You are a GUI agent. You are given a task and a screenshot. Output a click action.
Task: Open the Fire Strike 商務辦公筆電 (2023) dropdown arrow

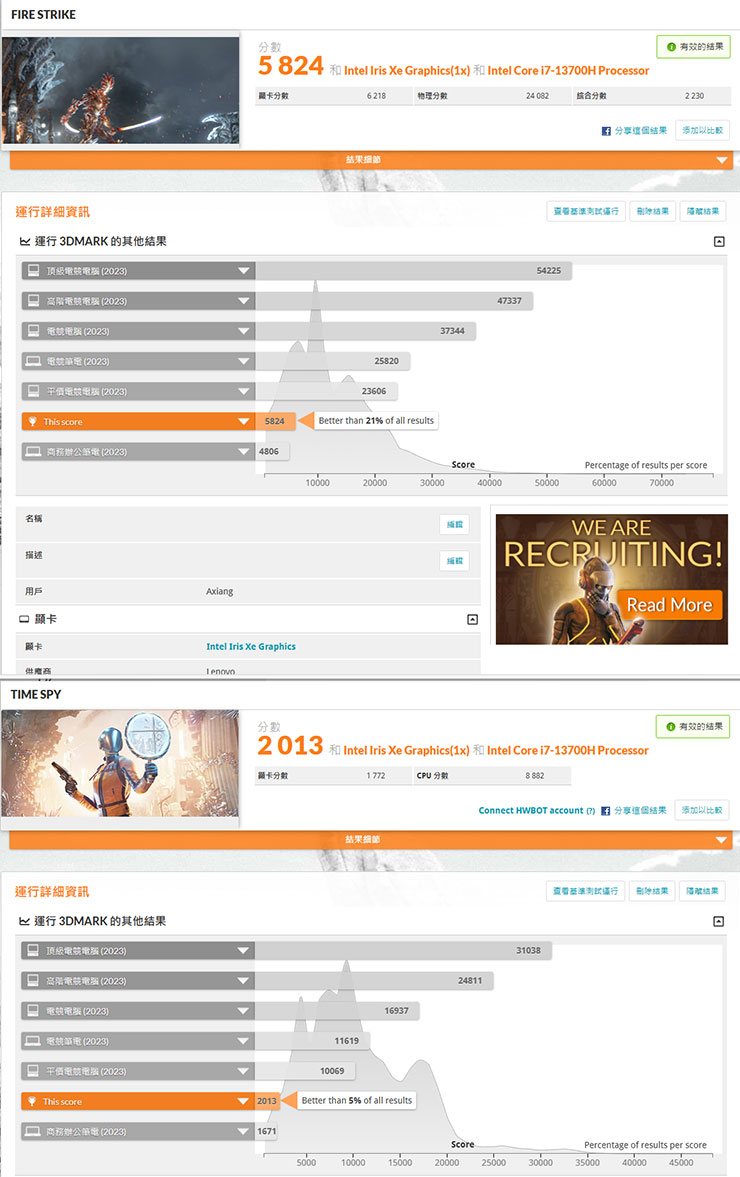243,452
